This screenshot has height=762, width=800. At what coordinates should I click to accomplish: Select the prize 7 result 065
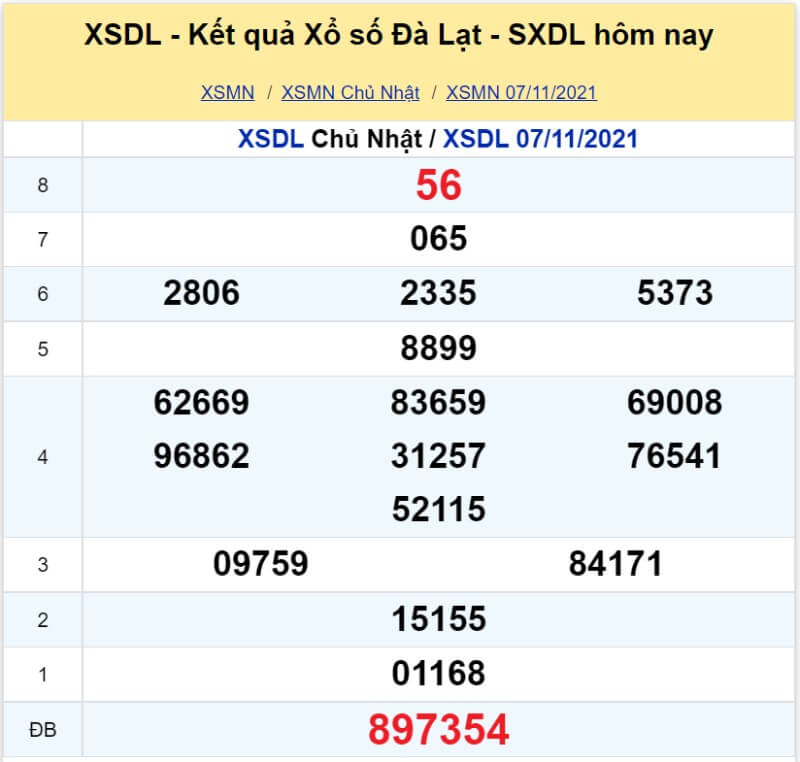pos(439,238)
